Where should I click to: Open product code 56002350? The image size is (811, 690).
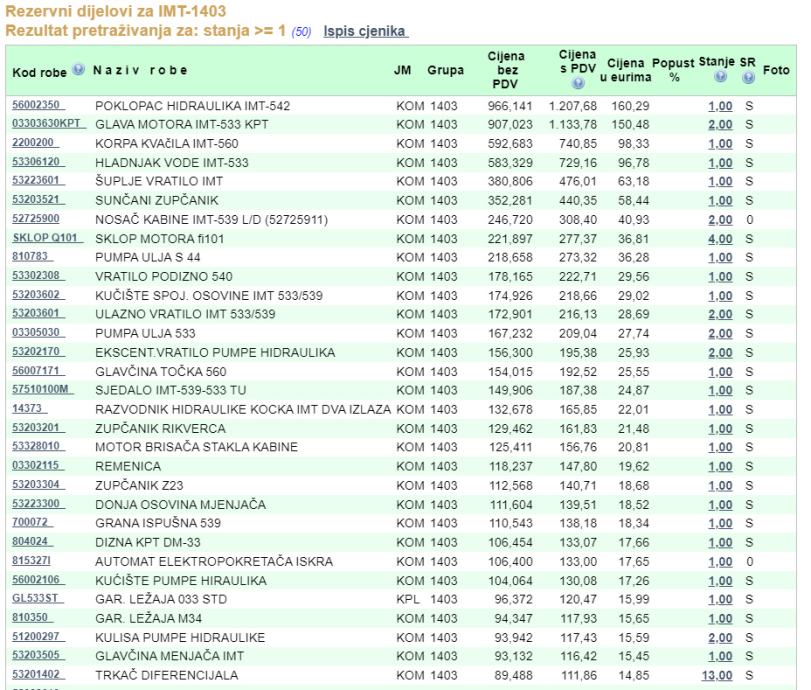click(x=37, y=105)
